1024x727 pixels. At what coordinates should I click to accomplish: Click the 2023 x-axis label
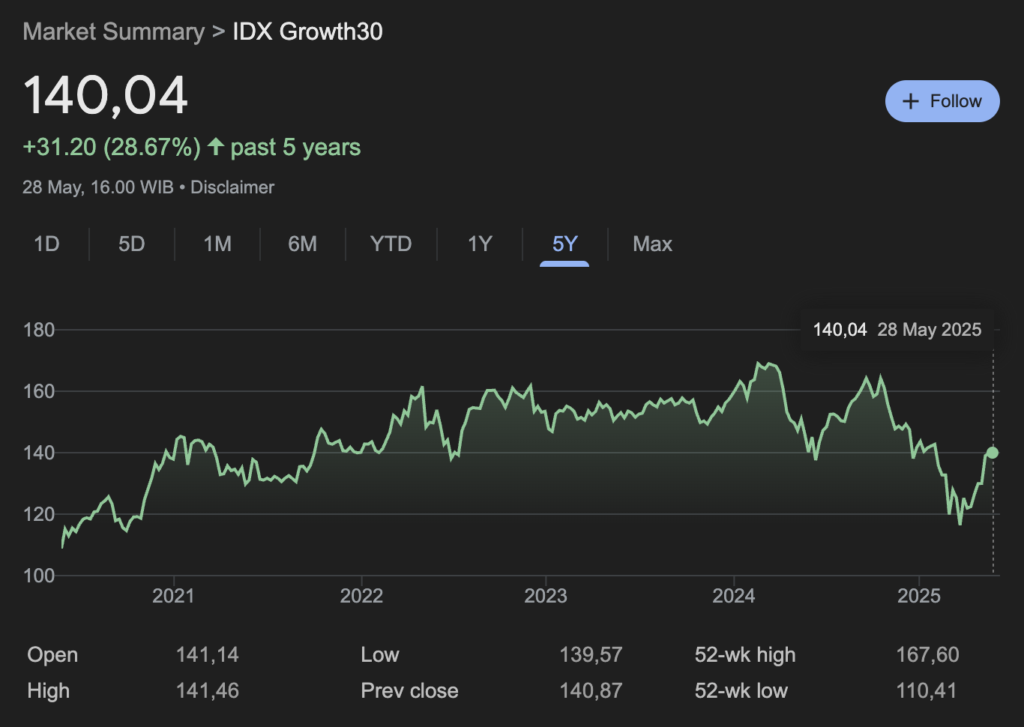[x=545, y=596]
